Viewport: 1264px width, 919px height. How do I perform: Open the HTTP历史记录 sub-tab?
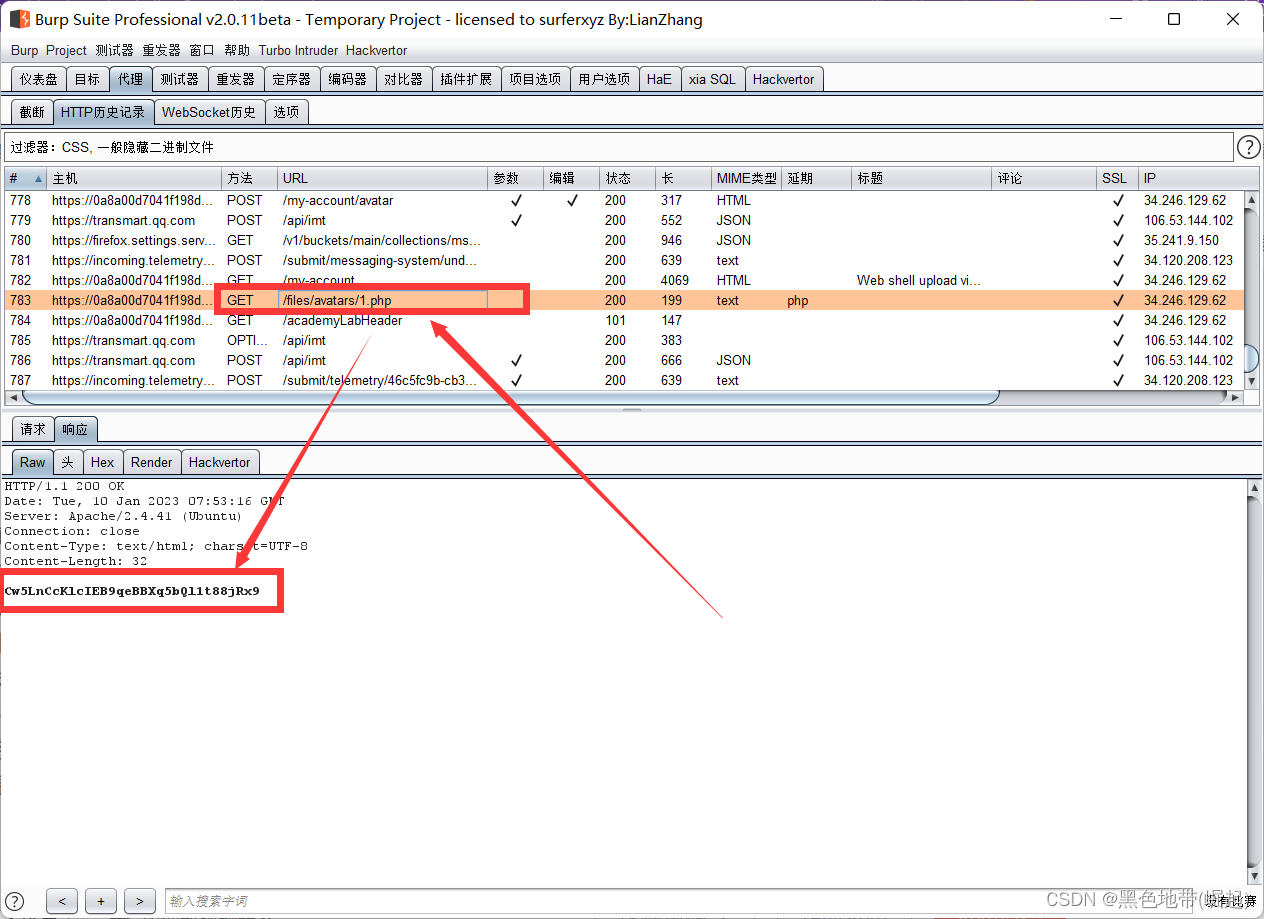(103, 112)
